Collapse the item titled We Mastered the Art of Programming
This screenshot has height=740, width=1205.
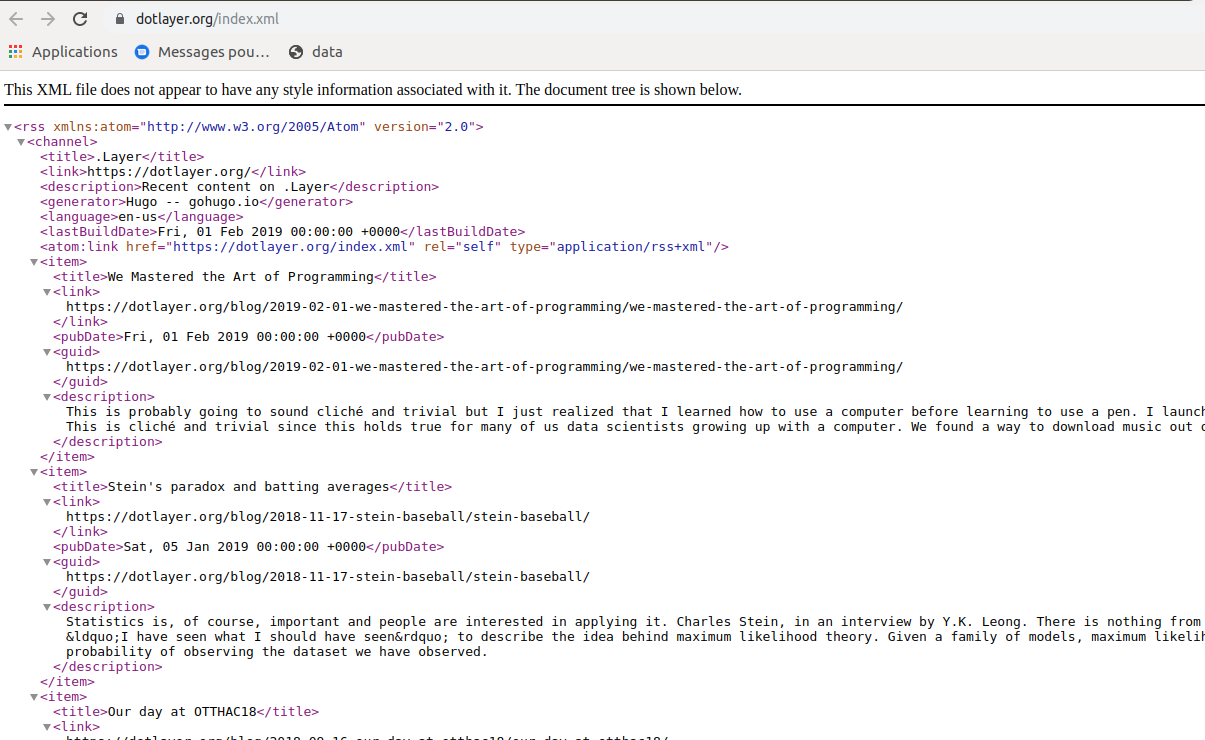[x=34, y=263]
